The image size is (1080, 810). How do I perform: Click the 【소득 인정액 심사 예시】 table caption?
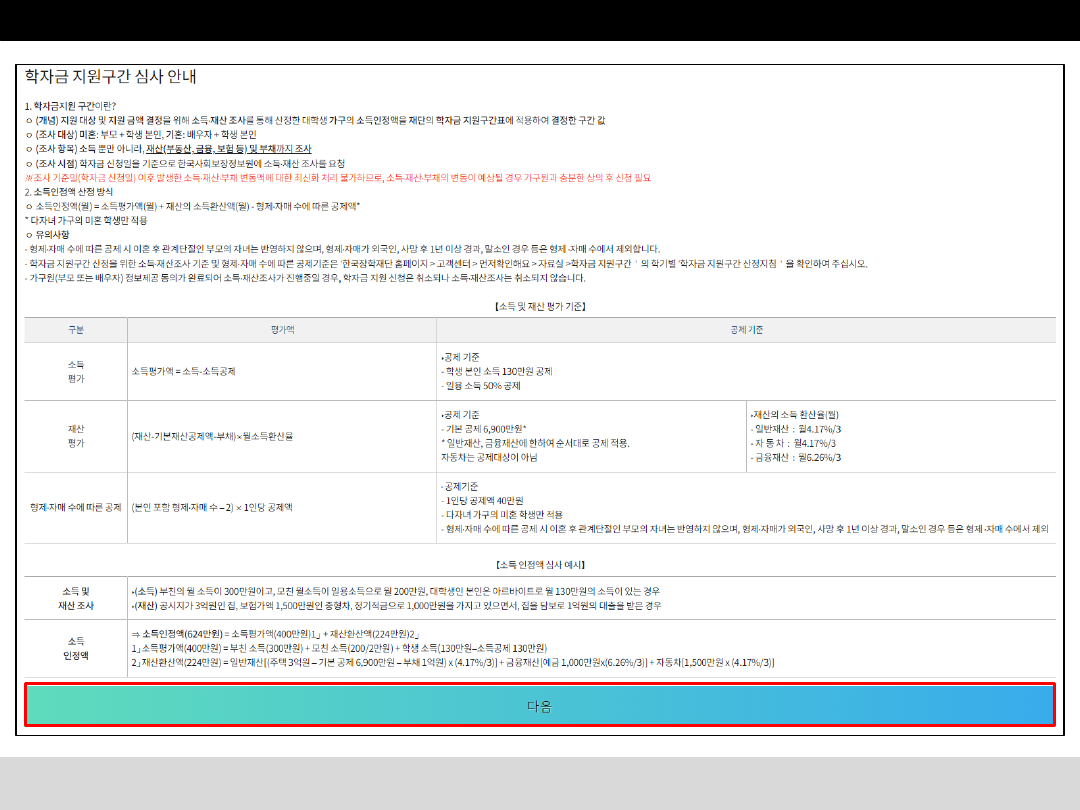click(540, 564)
